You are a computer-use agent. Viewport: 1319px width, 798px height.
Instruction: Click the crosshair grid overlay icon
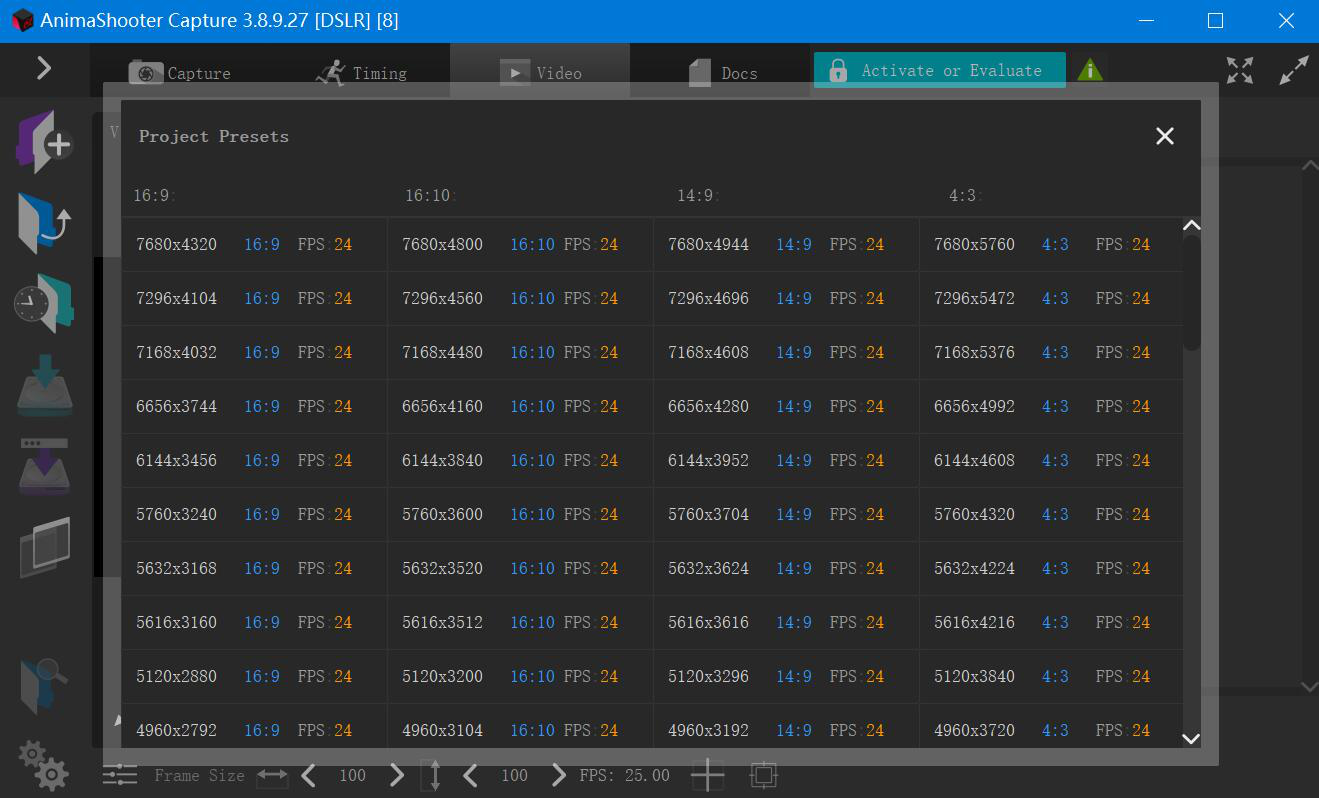pyautogui.click(x=708, y=775)
